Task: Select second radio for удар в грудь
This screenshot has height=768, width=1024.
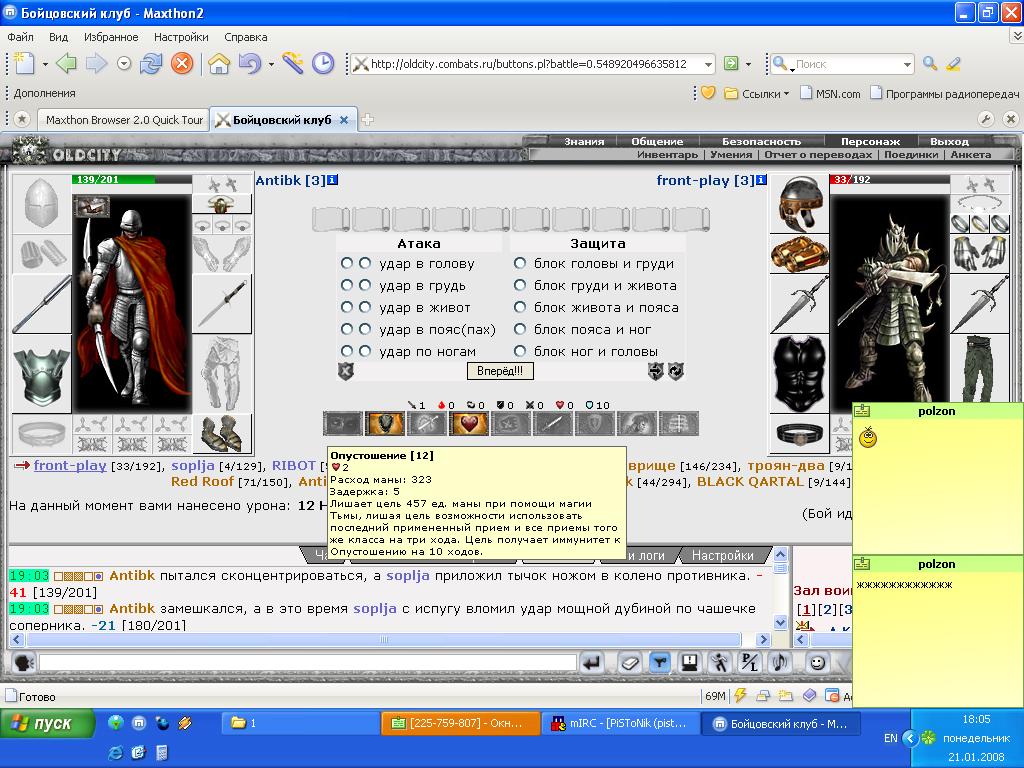Action: tap(364, 285)
